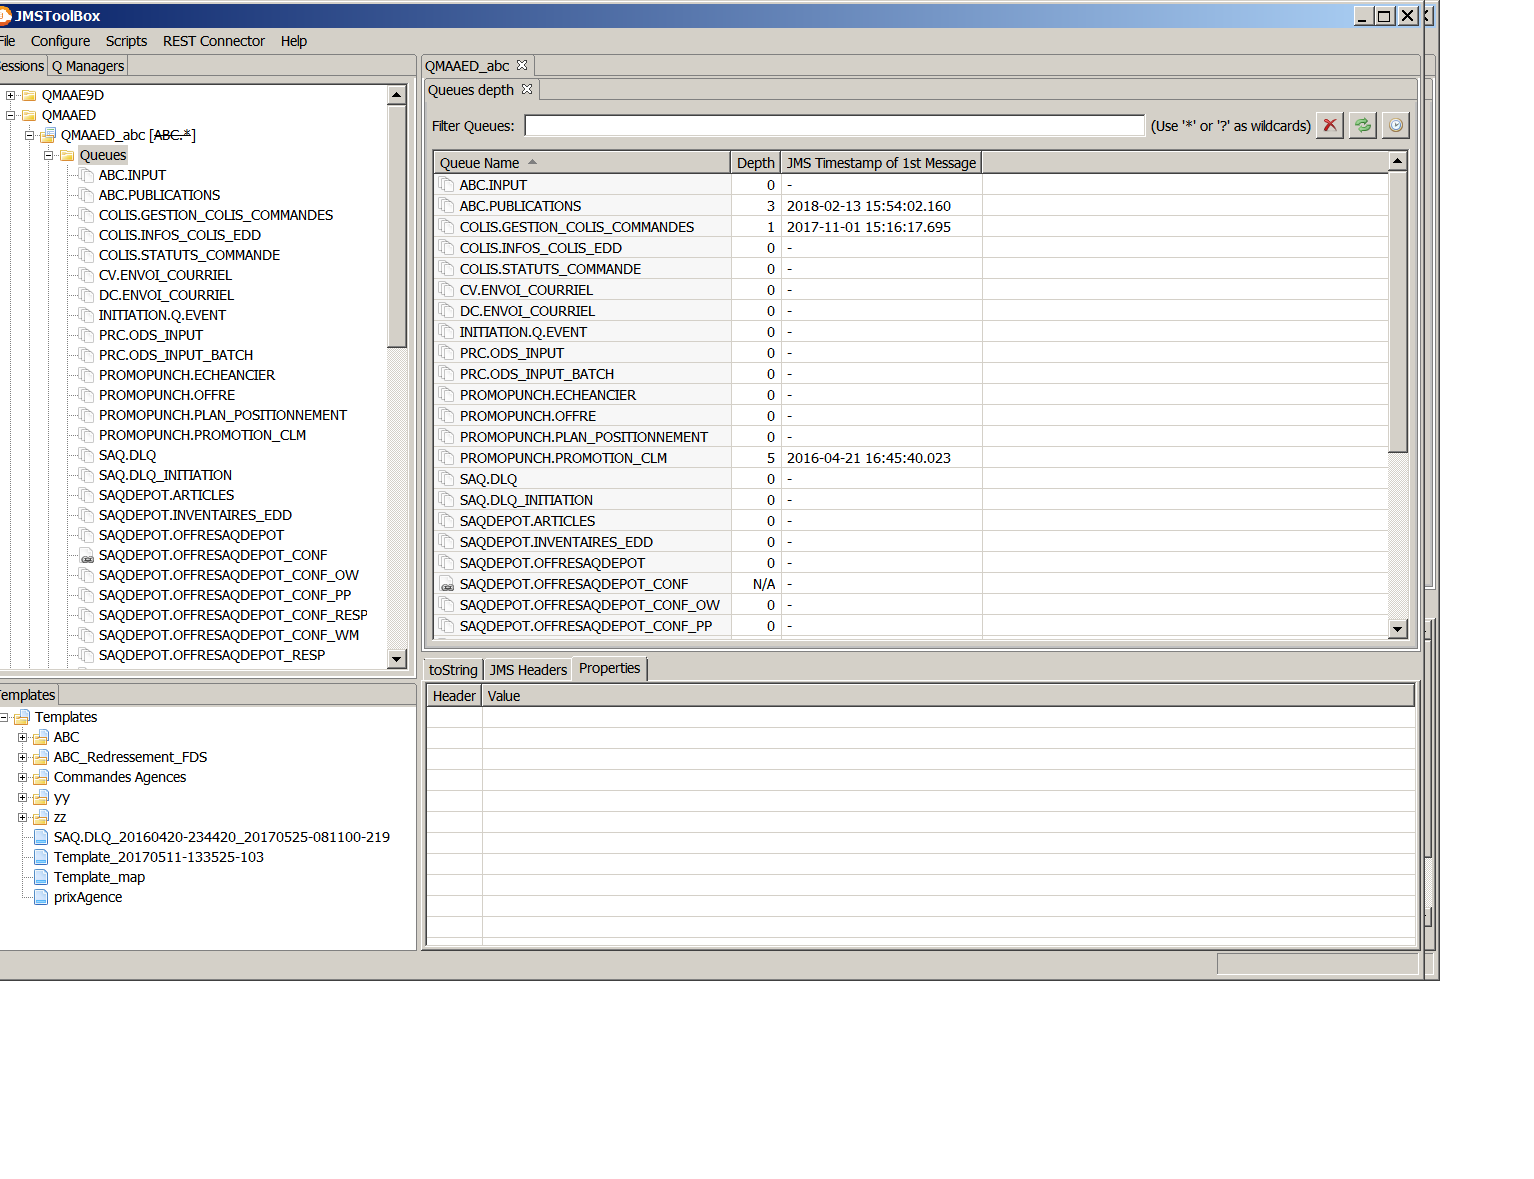Select PROMOPUNCH.ECHEANCIER in the session tree

tap(187, 375)
